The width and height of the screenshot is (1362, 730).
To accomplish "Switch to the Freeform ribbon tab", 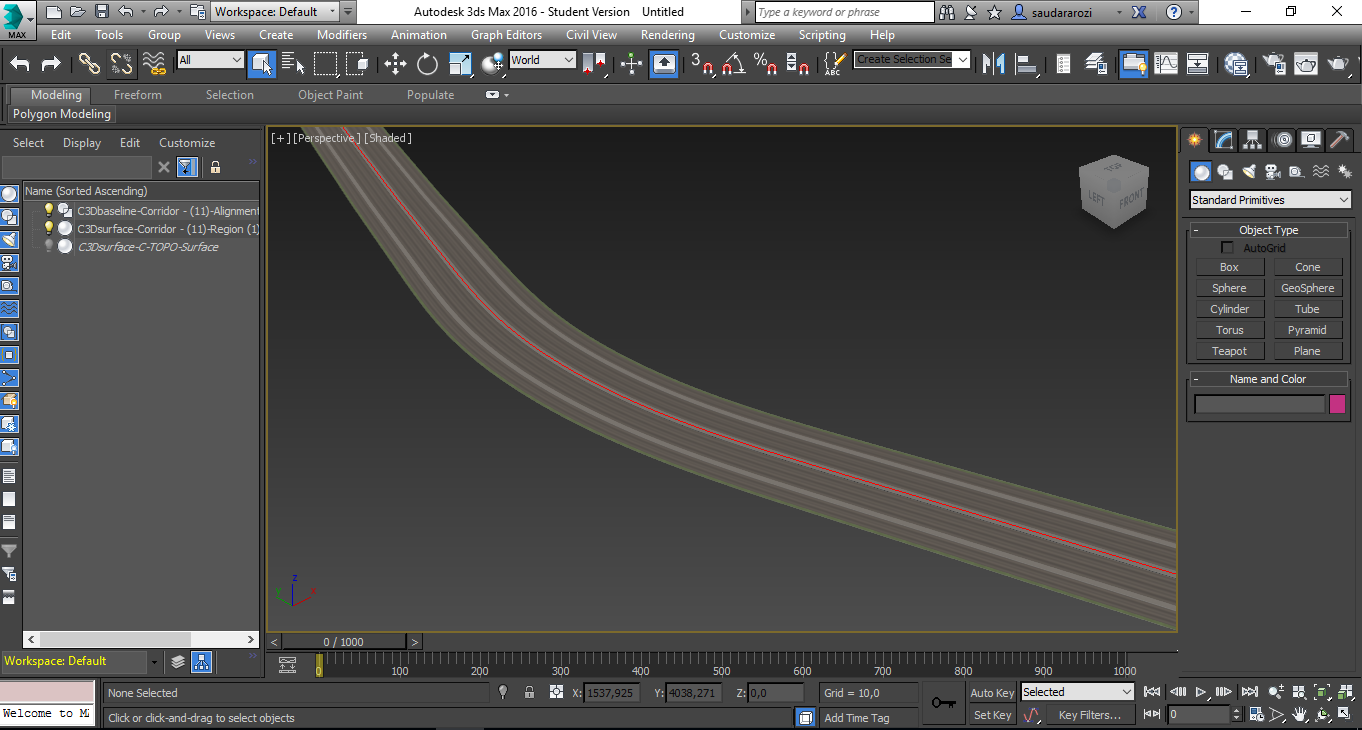I will point(137,94).
